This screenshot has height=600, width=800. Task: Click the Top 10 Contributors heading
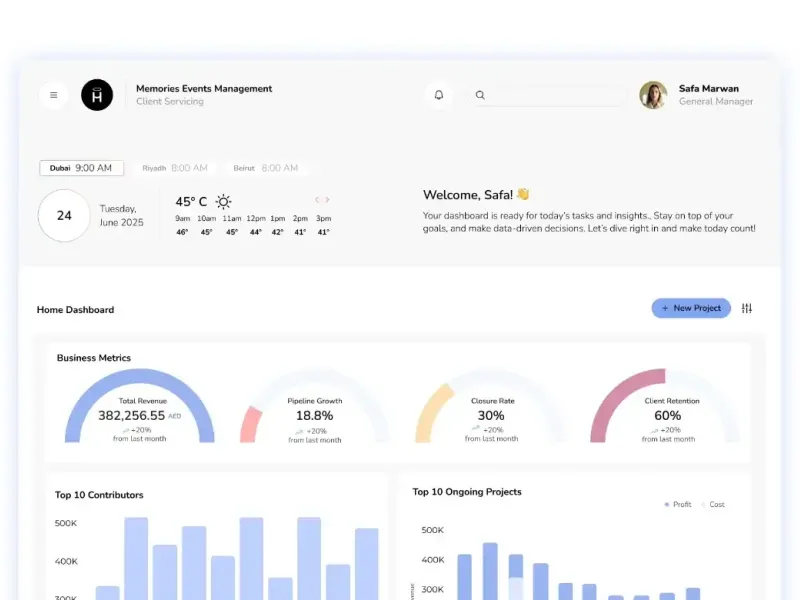click(x=99, y=495)
